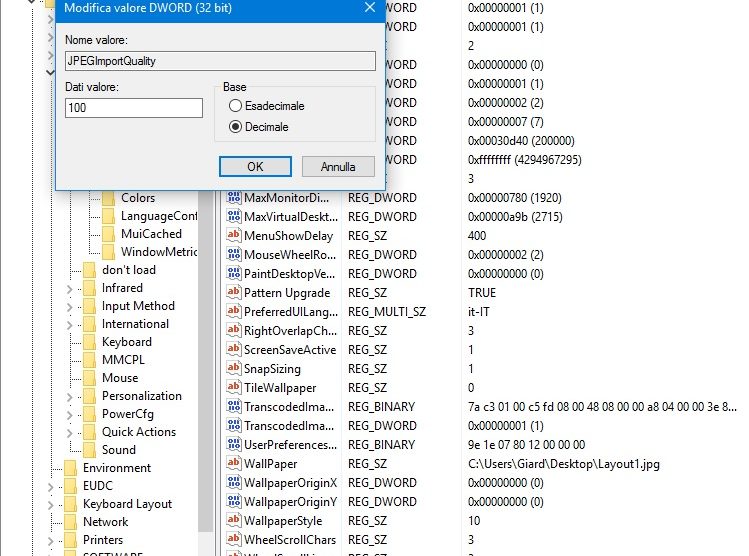Expand the Quick Actions key
This screenshot has width=749, height=556.
tap(70, 433)
